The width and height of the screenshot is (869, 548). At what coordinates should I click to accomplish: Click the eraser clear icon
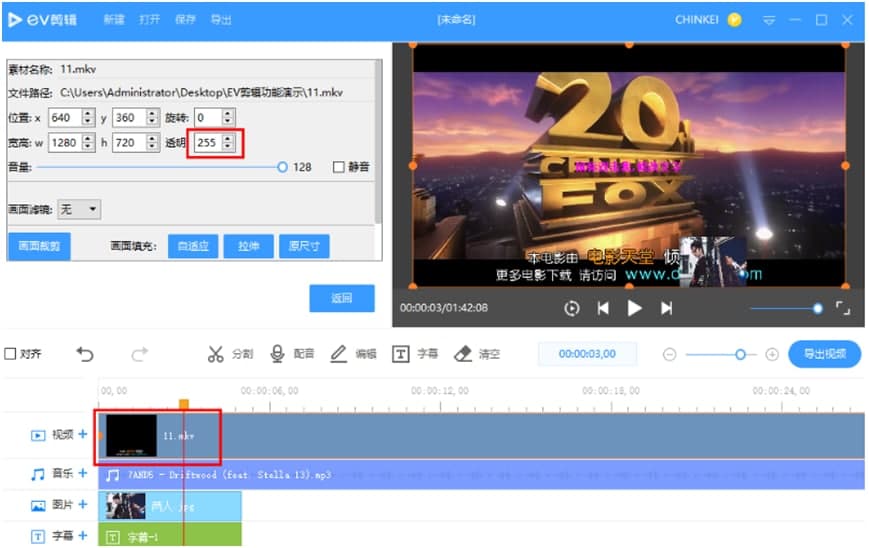coord(462,354)
